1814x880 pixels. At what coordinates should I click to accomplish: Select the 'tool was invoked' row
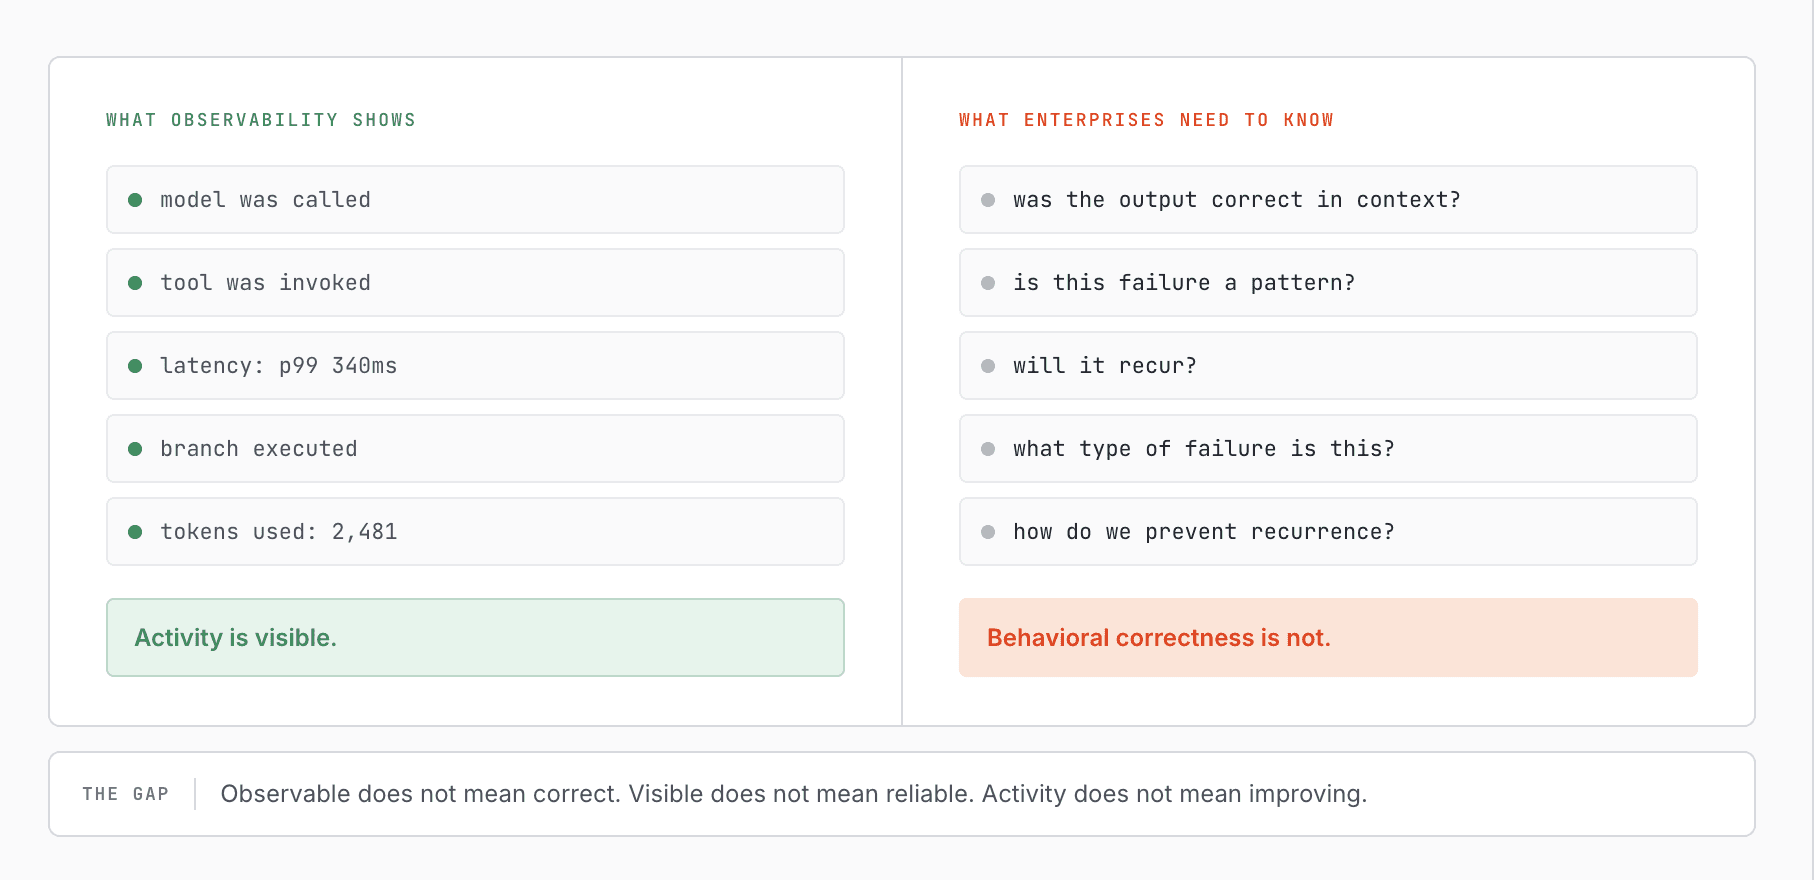point(475,283)
